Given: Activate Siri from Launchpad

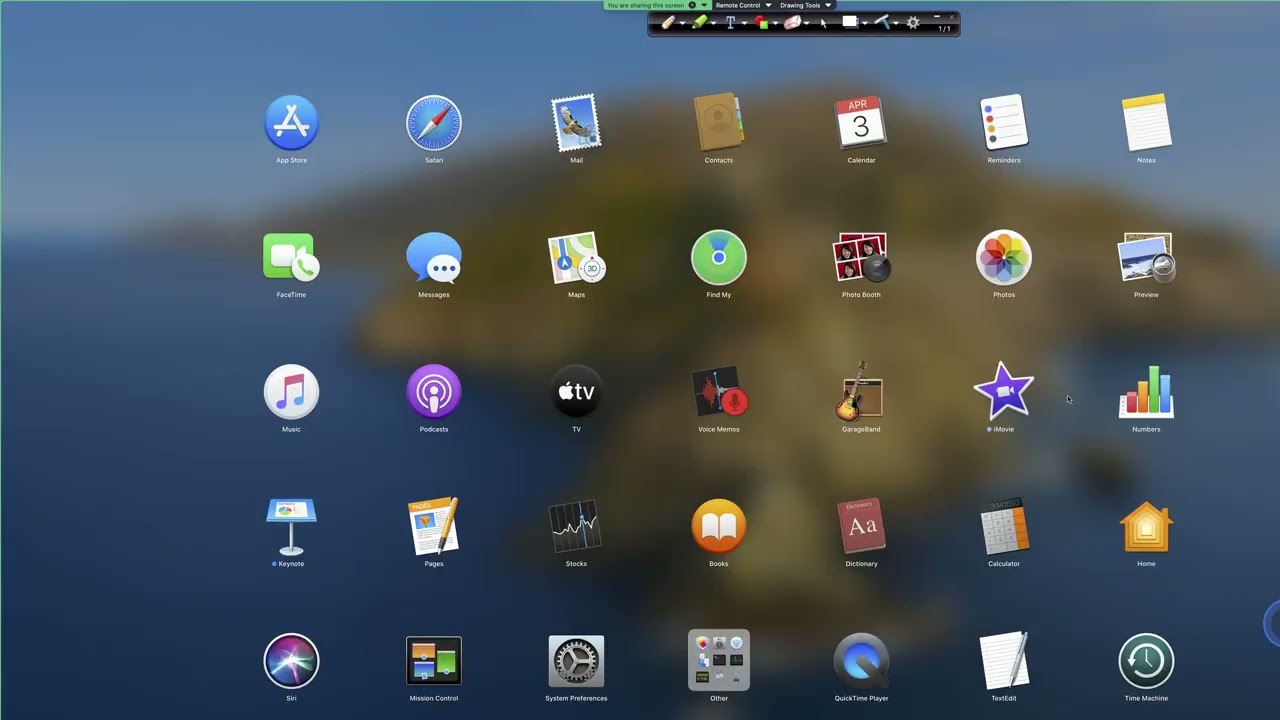Looking at the screenshot, I should (291, 661).
